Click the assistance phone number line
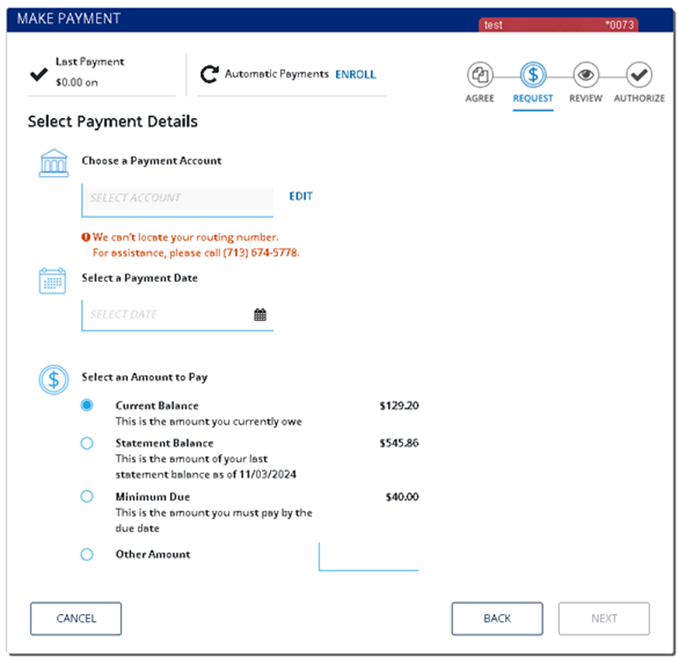Viewport: 679px width, 657px height. point(196,252)
